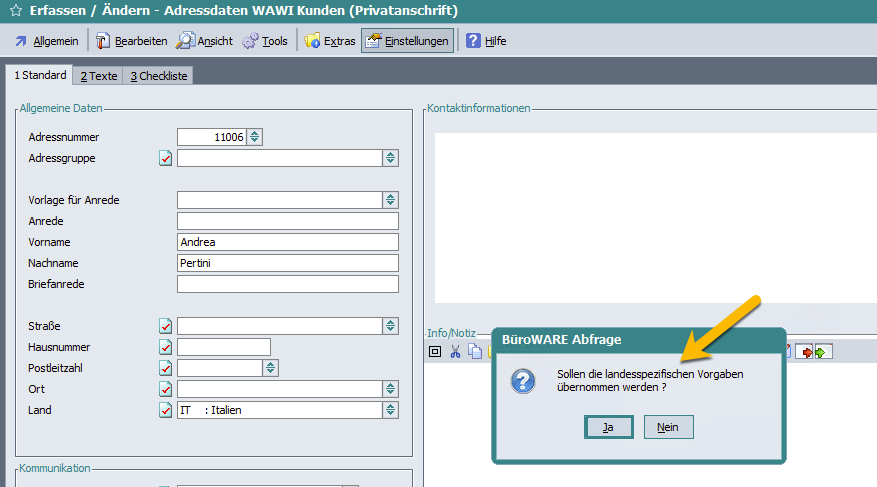Click the maximize note editor icon

[435, 351]
